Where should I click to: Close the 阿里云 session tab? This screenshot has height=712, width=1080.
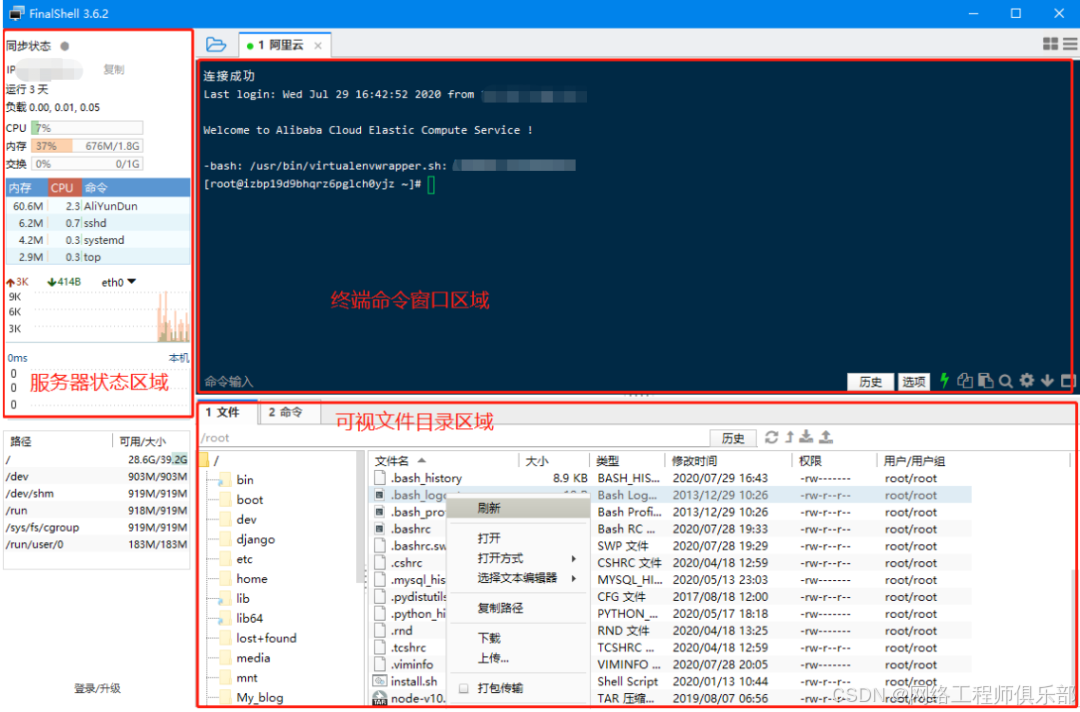tap(318, 45)
